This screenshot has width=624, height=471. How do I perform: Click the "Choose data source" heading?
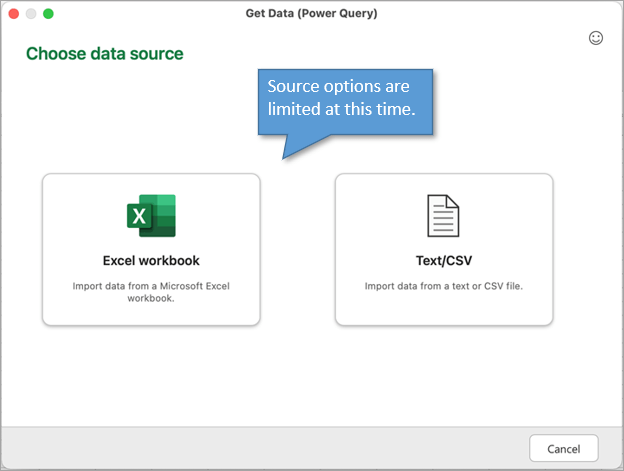pos(104,53)
